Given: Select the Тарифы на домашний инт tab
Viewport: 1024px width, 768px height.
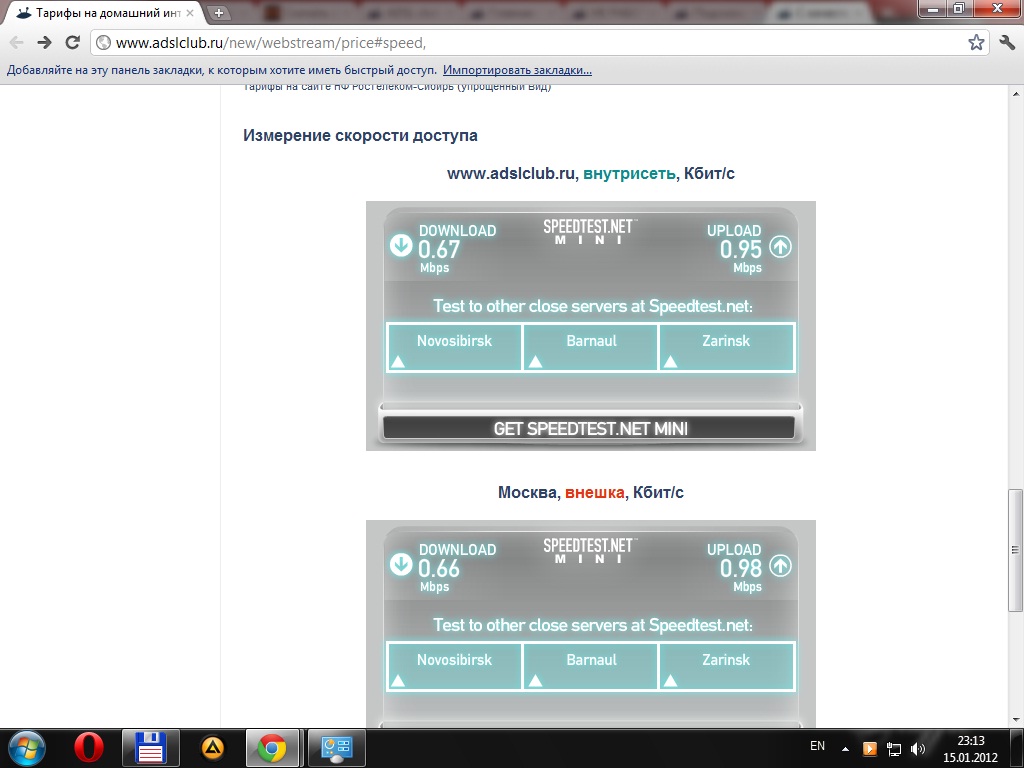Looking at the screenshot, I should 106,12.
